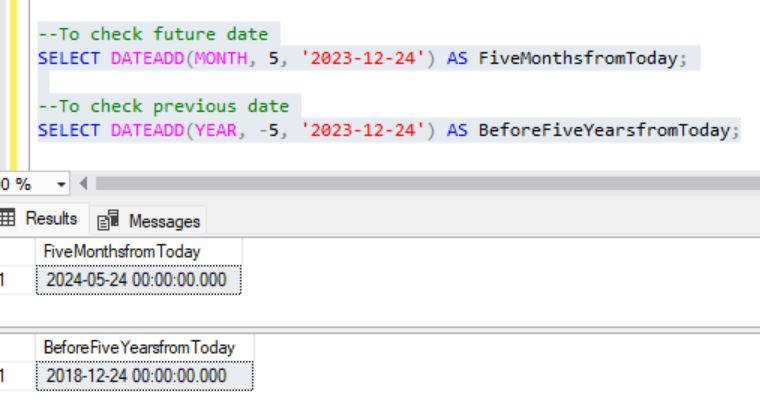The width and height of the screenshot is (760, 406).
Task: Click the DATEADD function in the first query
Action: (x=143, y=58)
